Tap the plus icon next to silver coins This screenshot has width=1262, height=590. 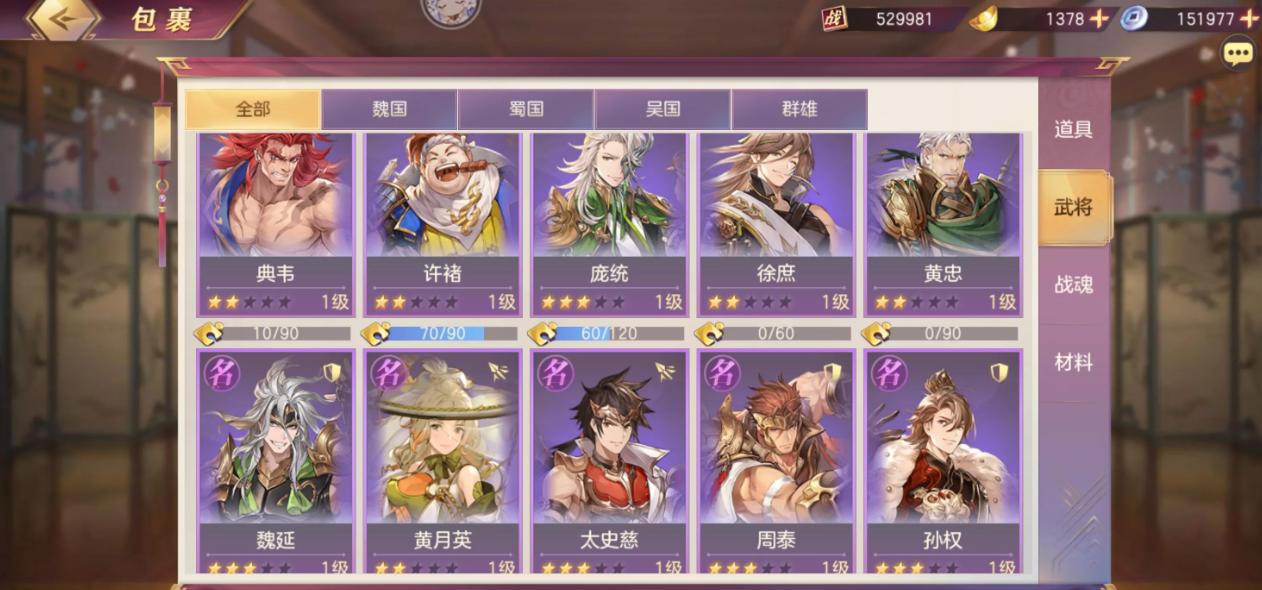click(x=1249, y=18)
